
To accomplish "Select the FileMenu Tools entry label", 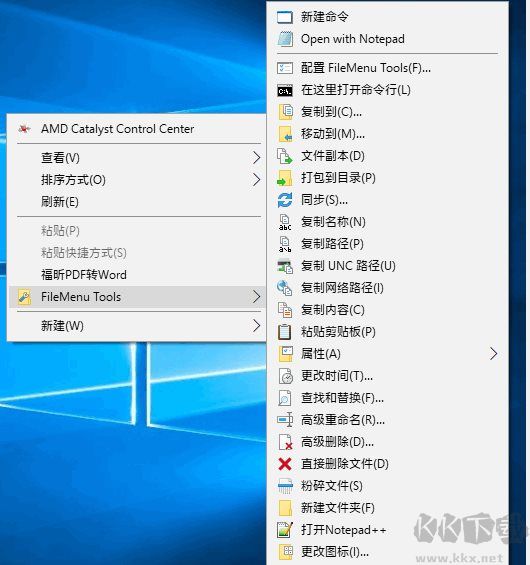I will 81,297.
